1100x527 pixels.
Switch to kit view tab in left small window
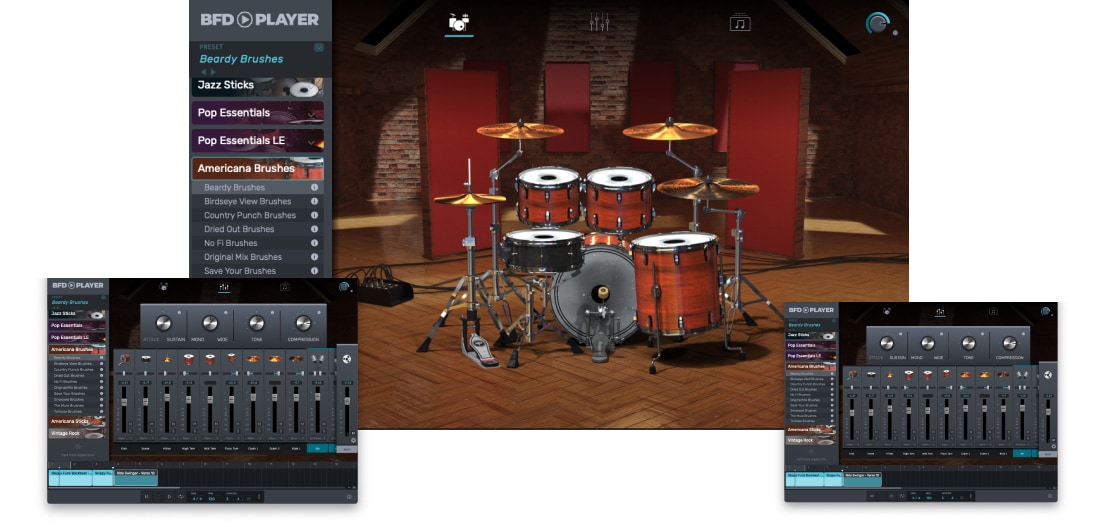point(163,286)
